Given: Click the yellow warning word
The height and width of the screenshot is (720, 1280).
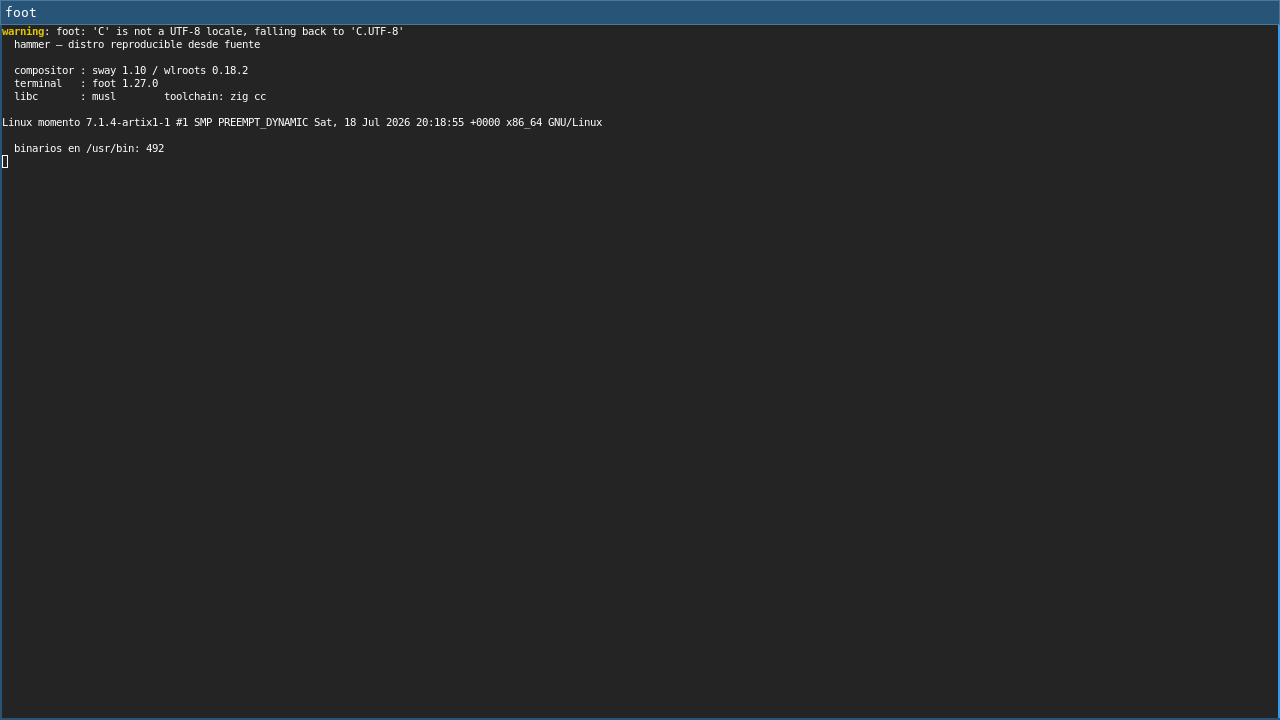Looking at the screenshot, I should pos(23,32).
